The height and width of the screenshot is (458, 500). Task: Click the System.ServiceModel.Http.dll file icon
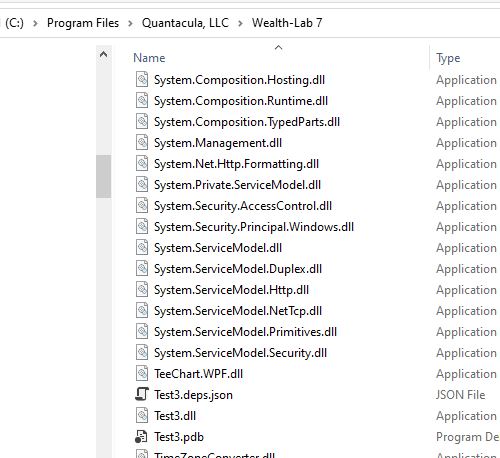pyautogui.click(x=142, y=290)
